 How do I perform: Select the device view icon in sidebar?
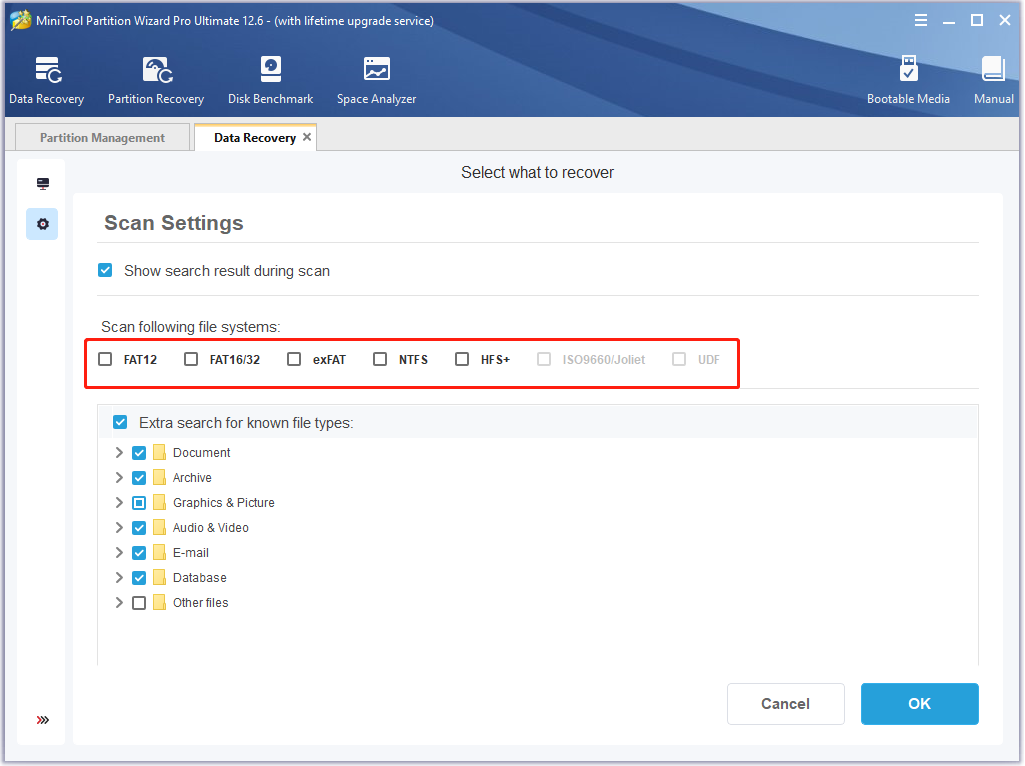(x=42, y=184)
